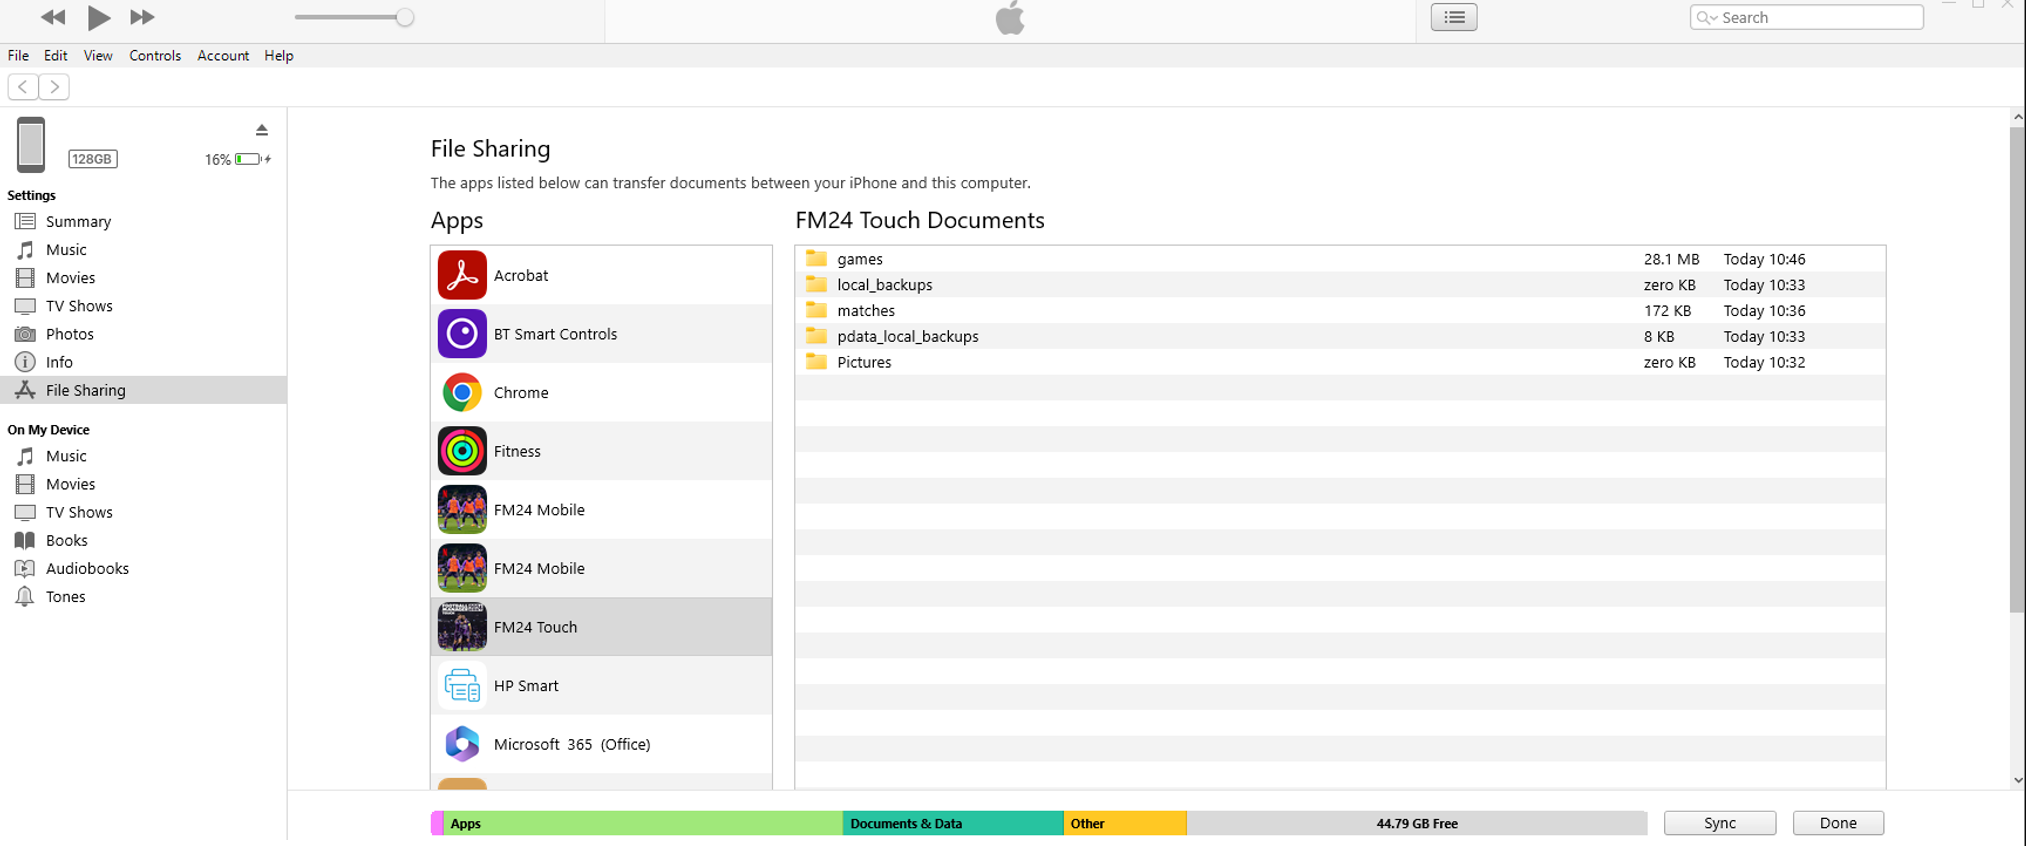Select the Acrobat app icon
This screenshot has height=846, width=2026.
(x=462, y=275)
